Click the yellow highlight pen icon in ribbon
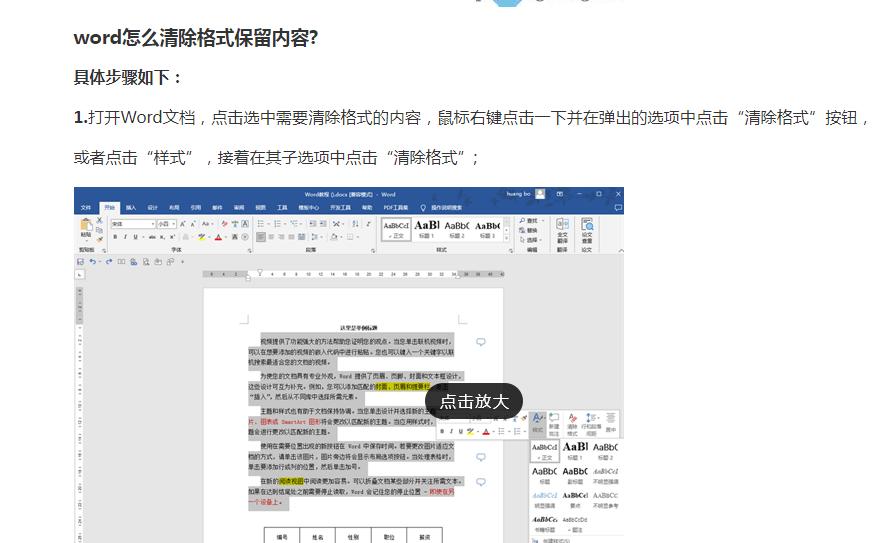The width and height of the screenshot is (882, 543). (201, 237)
